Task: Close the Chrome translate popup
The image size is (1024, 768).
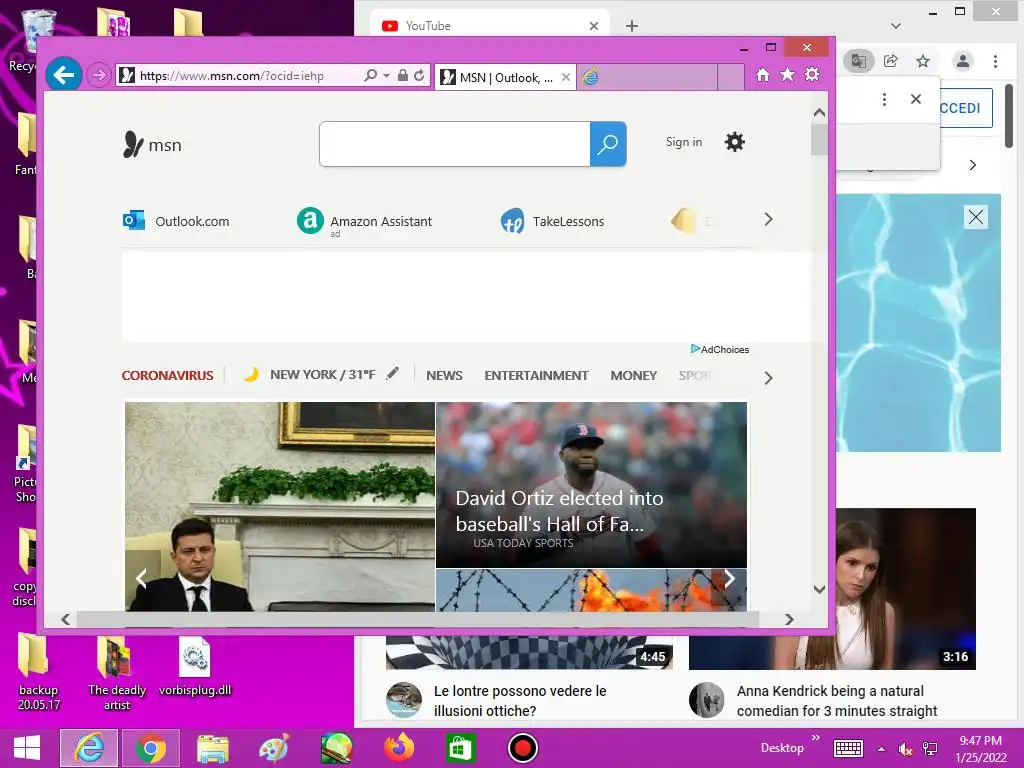Action: [x=916, y=99]
